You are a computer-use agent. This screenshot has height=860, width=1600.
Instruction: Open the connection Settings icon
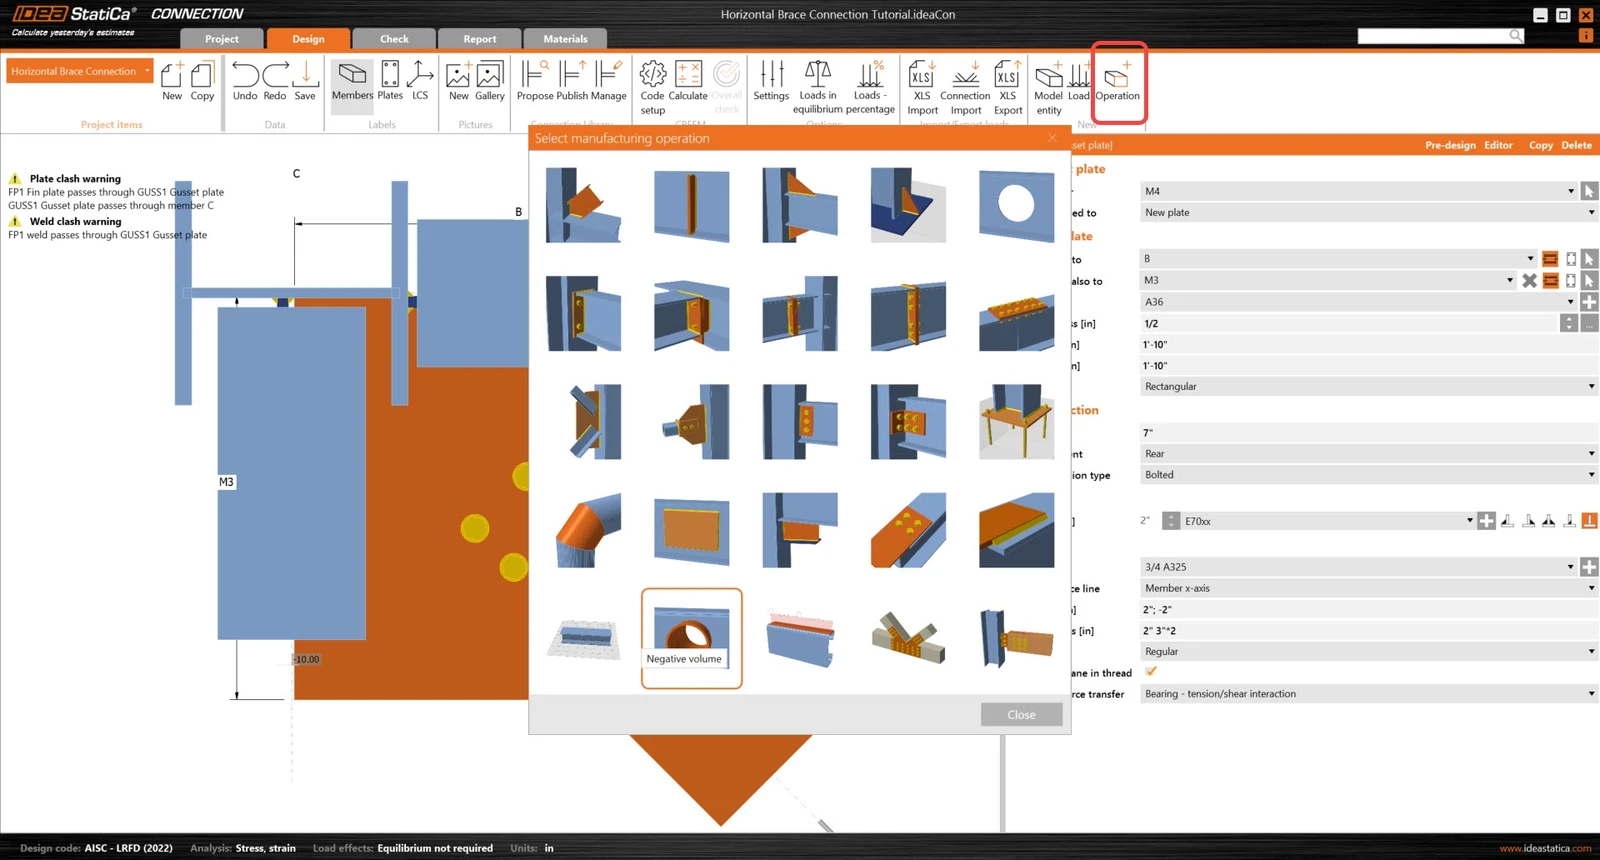pyautogui.click(x=771, y=81)
